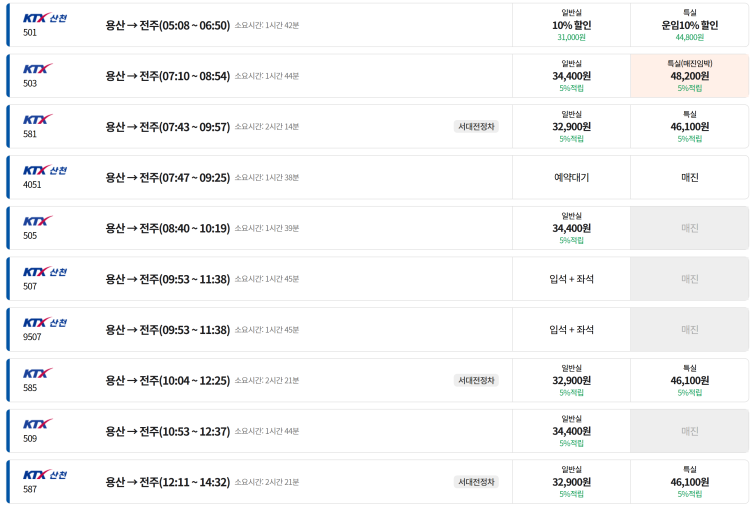Click 예약대기 for train 4051
Viewport: 750px width, 508px height.
[x=571, y=177]
